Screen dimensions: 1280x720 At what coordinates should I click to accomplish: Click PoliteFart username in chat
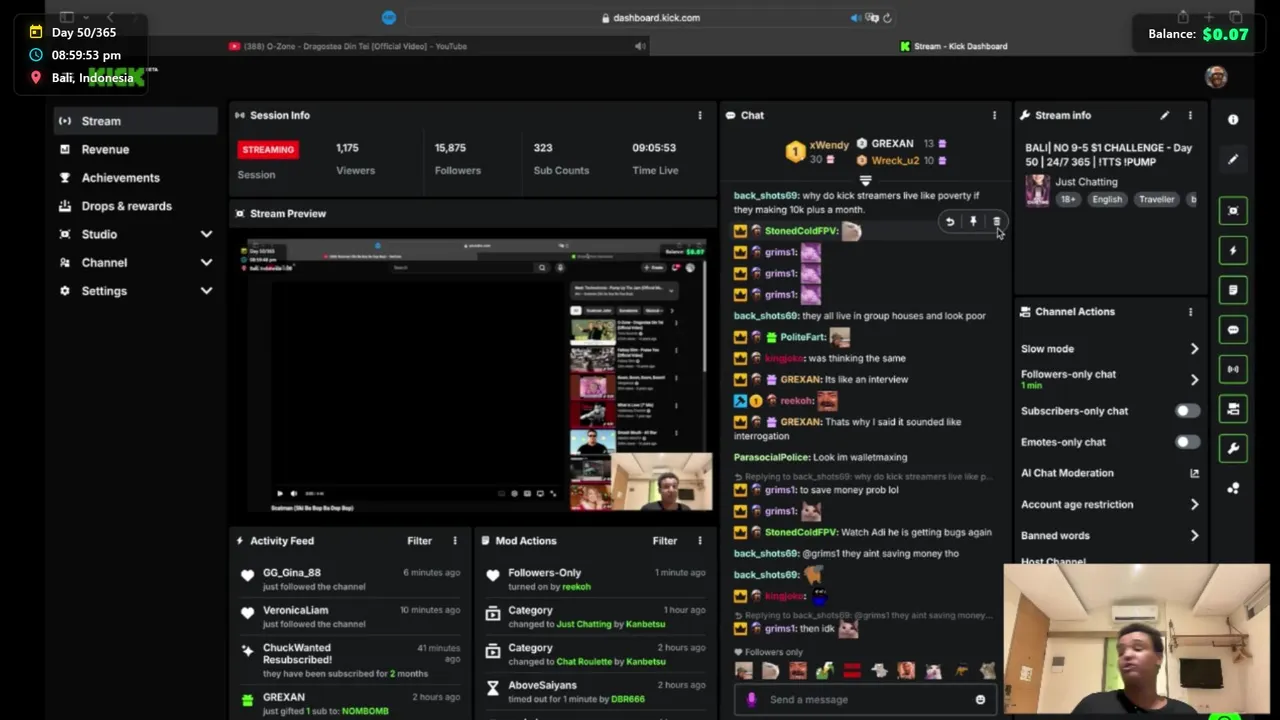(x=802, y=338)
